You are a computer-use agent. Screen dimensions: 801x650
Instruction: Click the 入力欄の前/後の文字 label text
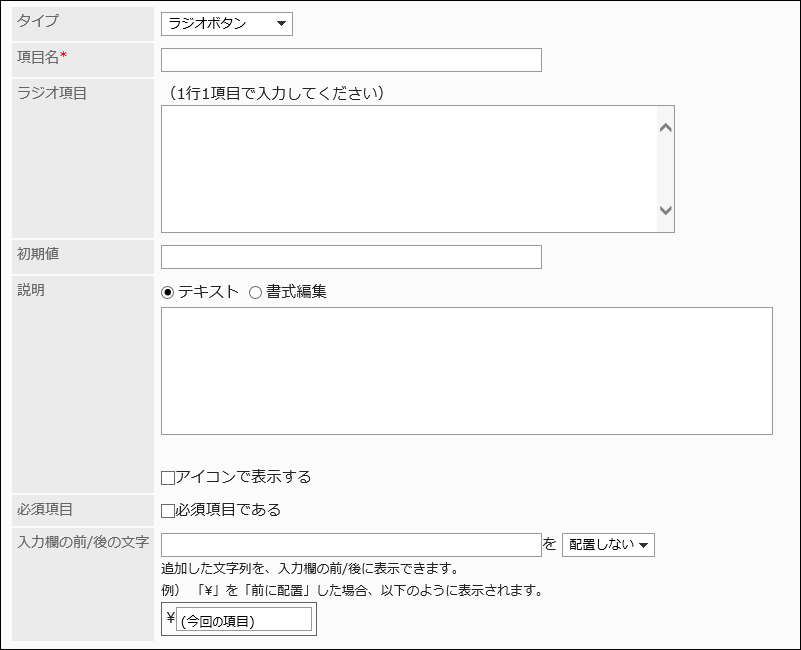(x=83, y=542)
